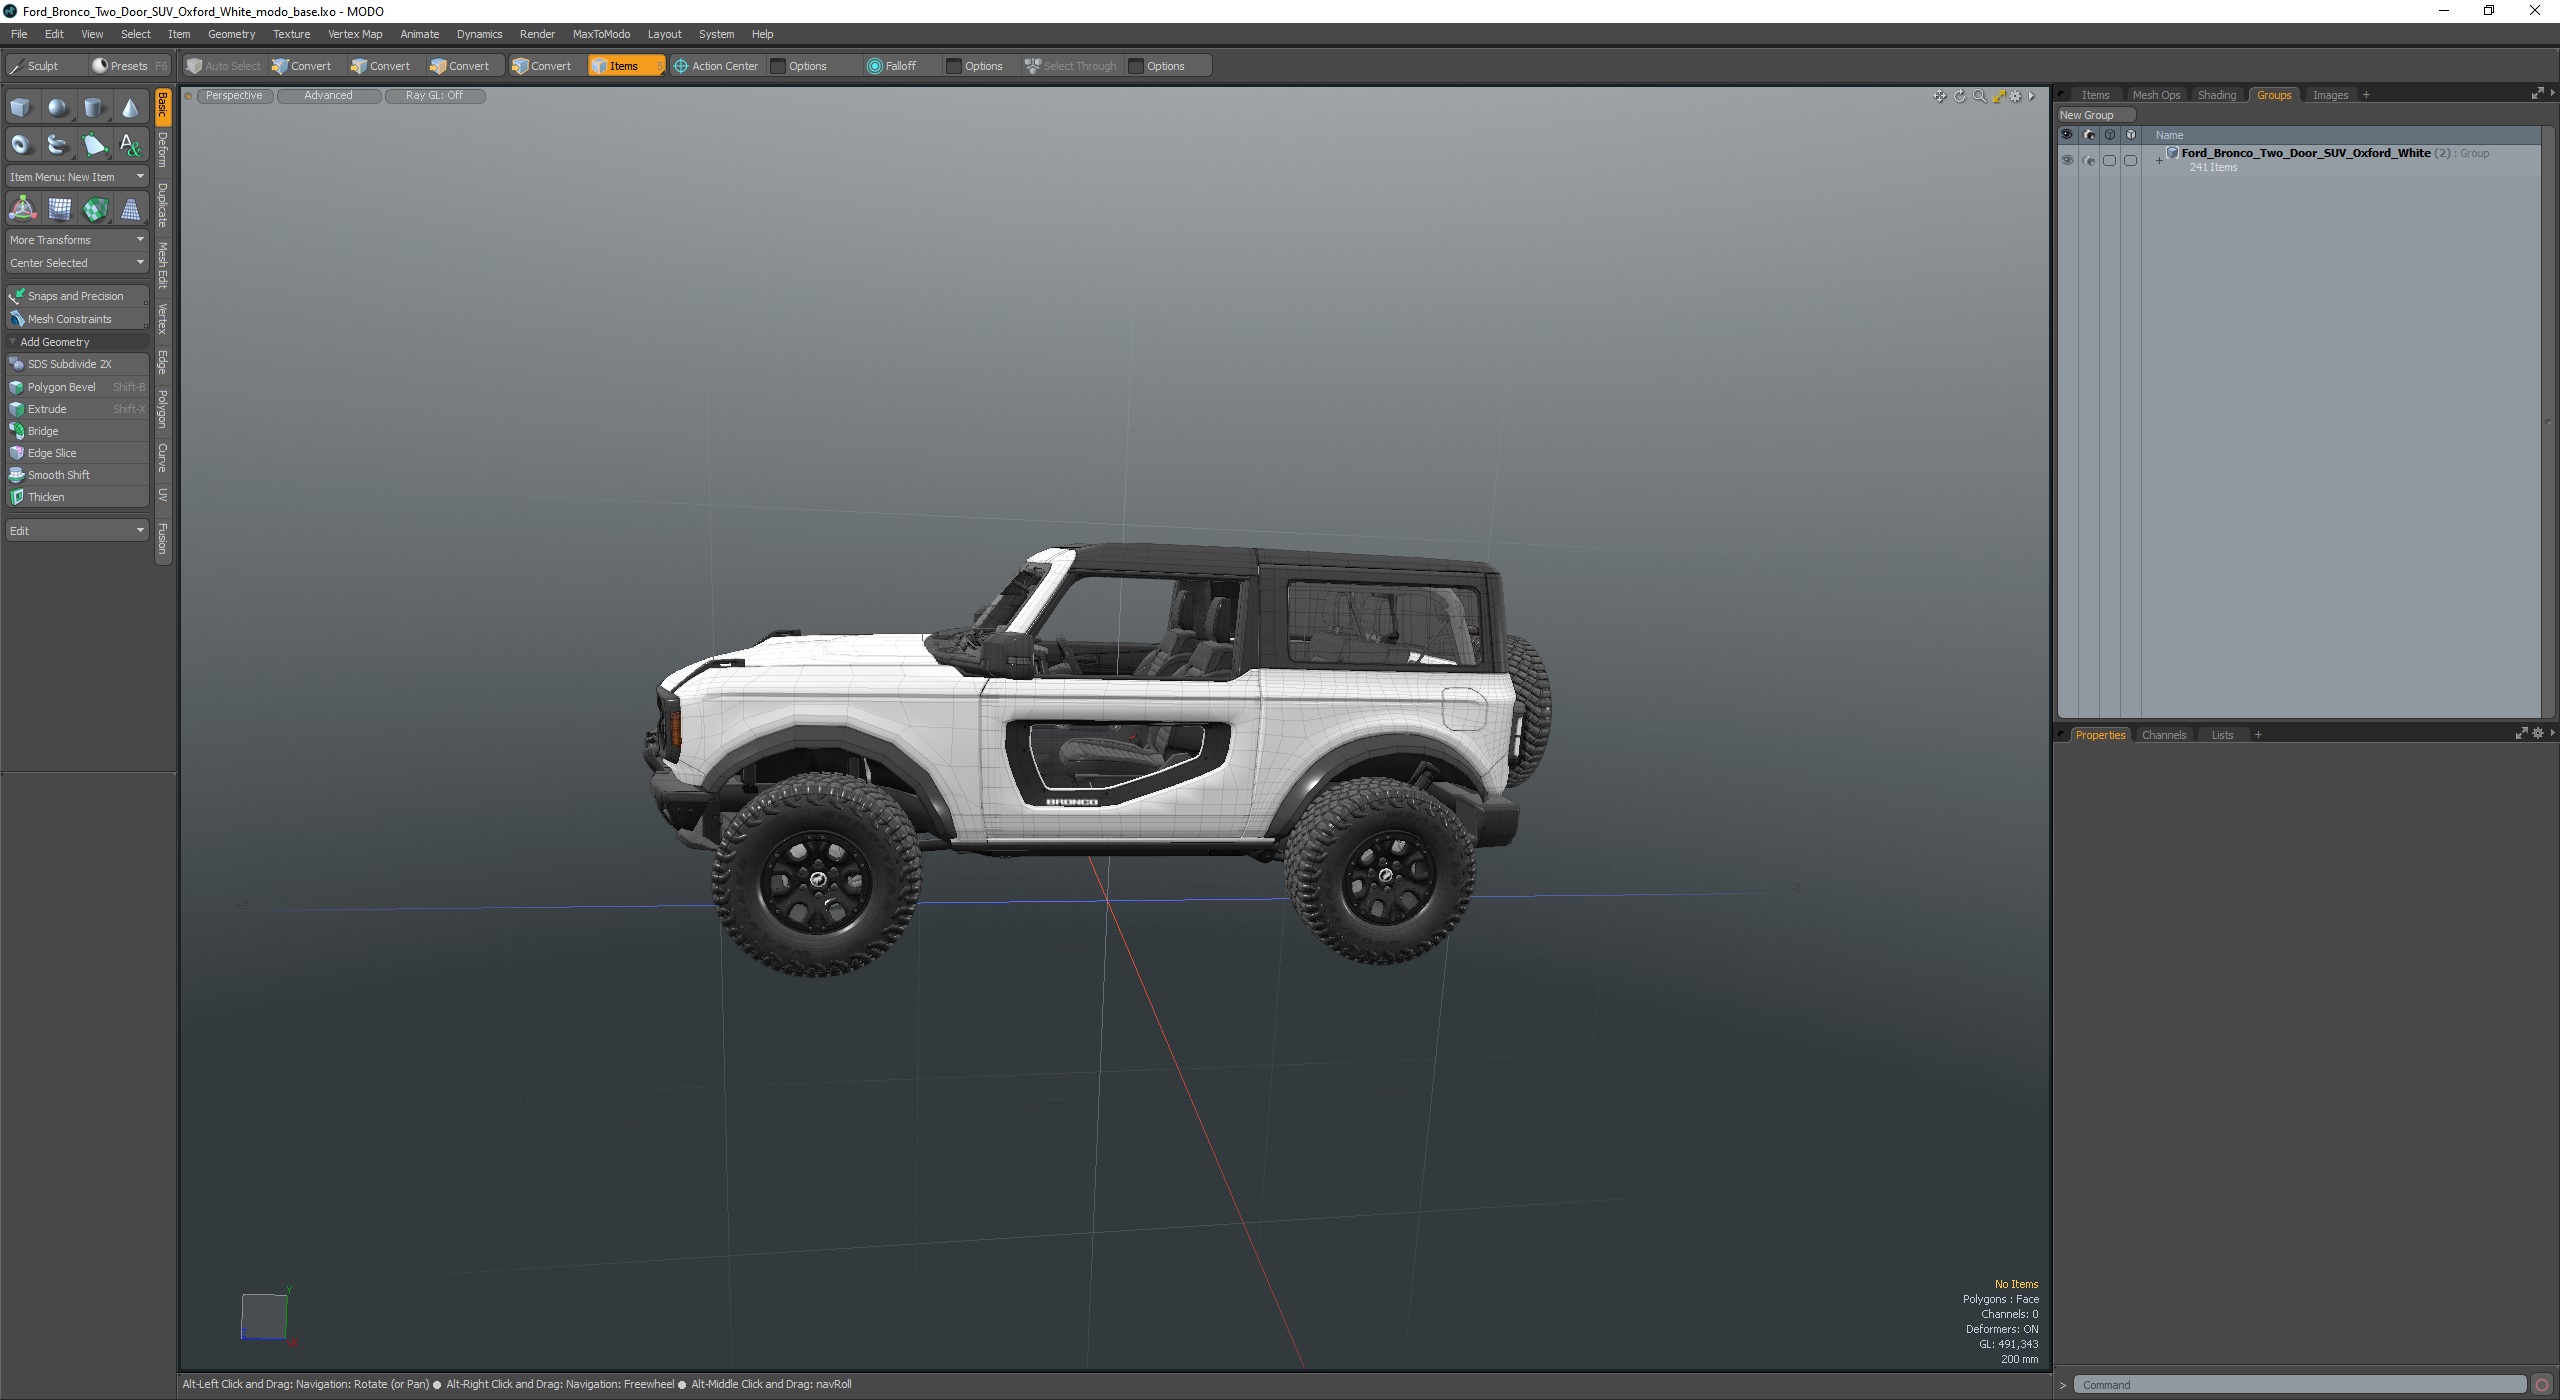The width and height of the screenshot is (2560, 1400).
Task: Choose the Extrude tool
Action: [77, 409]
